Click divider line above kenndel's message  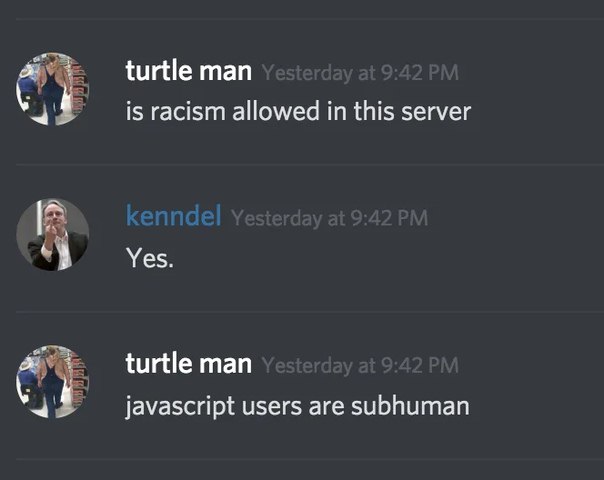pos(310,164)
